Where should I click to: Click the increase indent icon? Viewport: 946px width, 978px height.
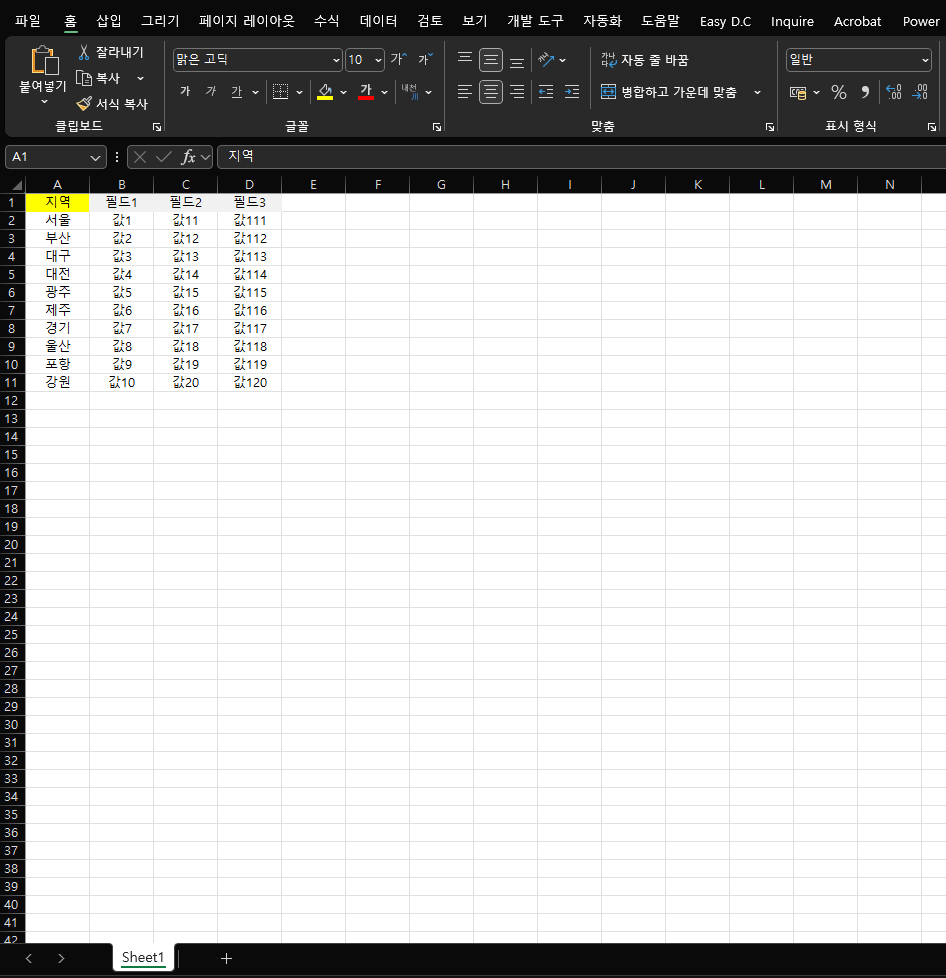[x=571, y=92]
